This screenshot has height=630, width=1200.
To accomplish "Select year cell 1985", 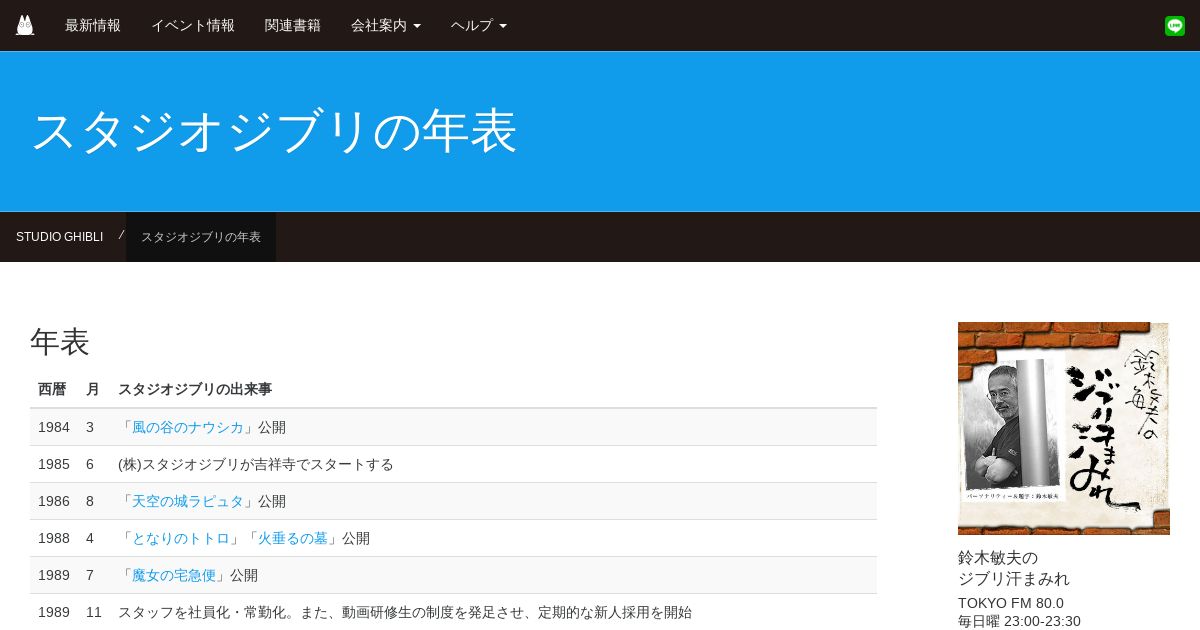I will pos(54,464).
